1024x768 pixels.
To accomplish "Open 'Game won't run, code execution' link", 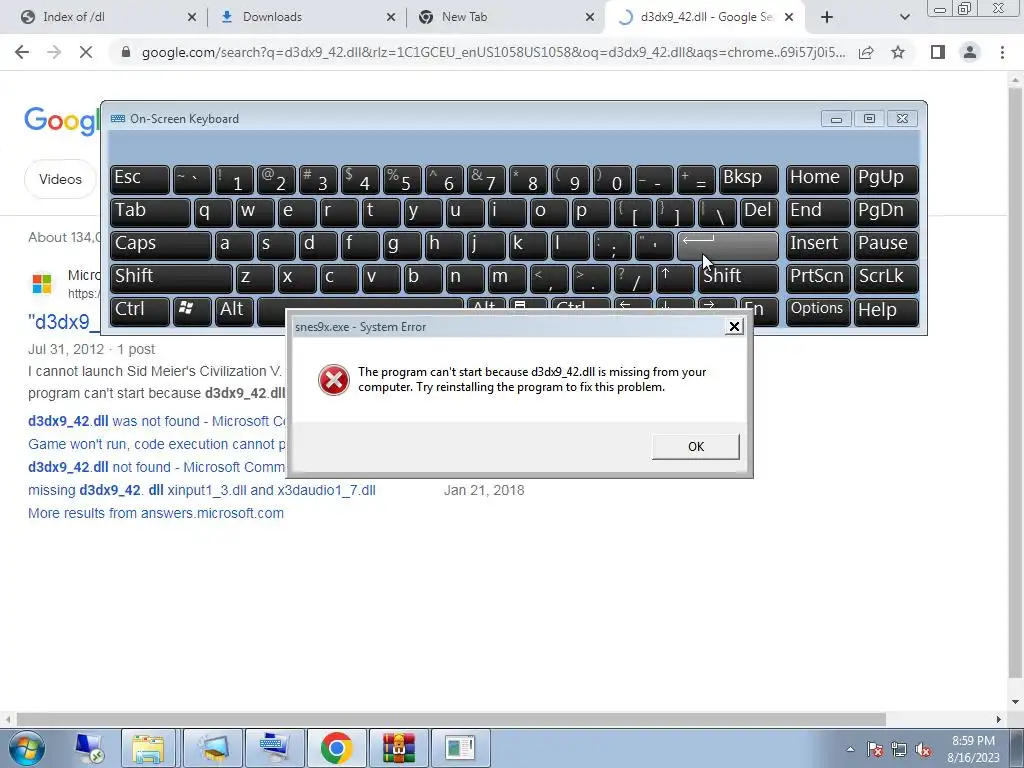I will [x=157, y=444].
